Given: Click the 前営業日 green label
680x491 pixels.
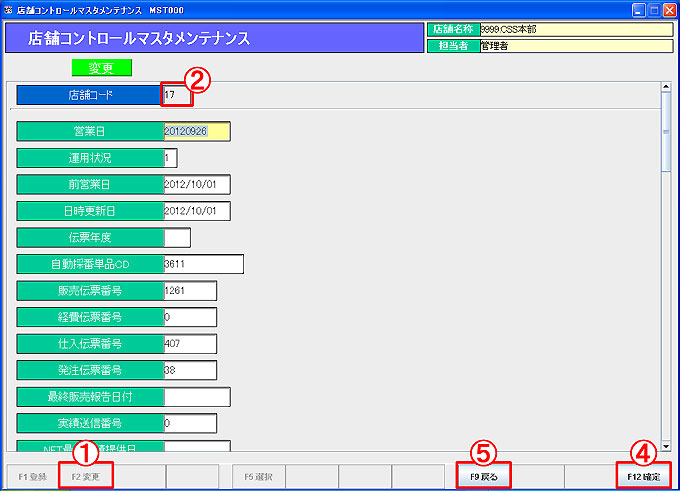Looking at the screenshot, I should [x=90, y=185].
